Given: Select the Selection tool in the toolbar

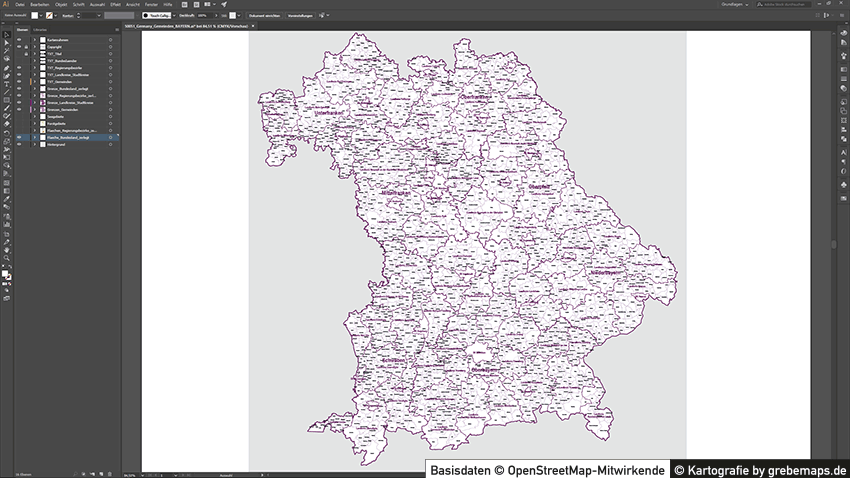Looking at the screenshot, I should (x=6, y=35).
